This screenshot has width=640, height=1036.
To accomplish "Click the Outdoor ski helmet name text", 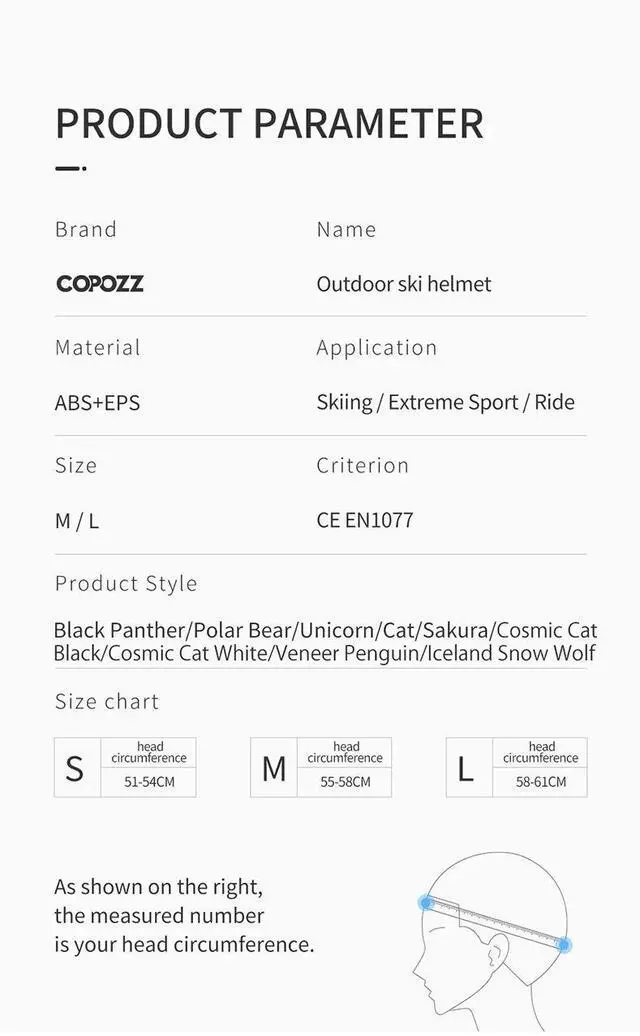I will (404, 284).
